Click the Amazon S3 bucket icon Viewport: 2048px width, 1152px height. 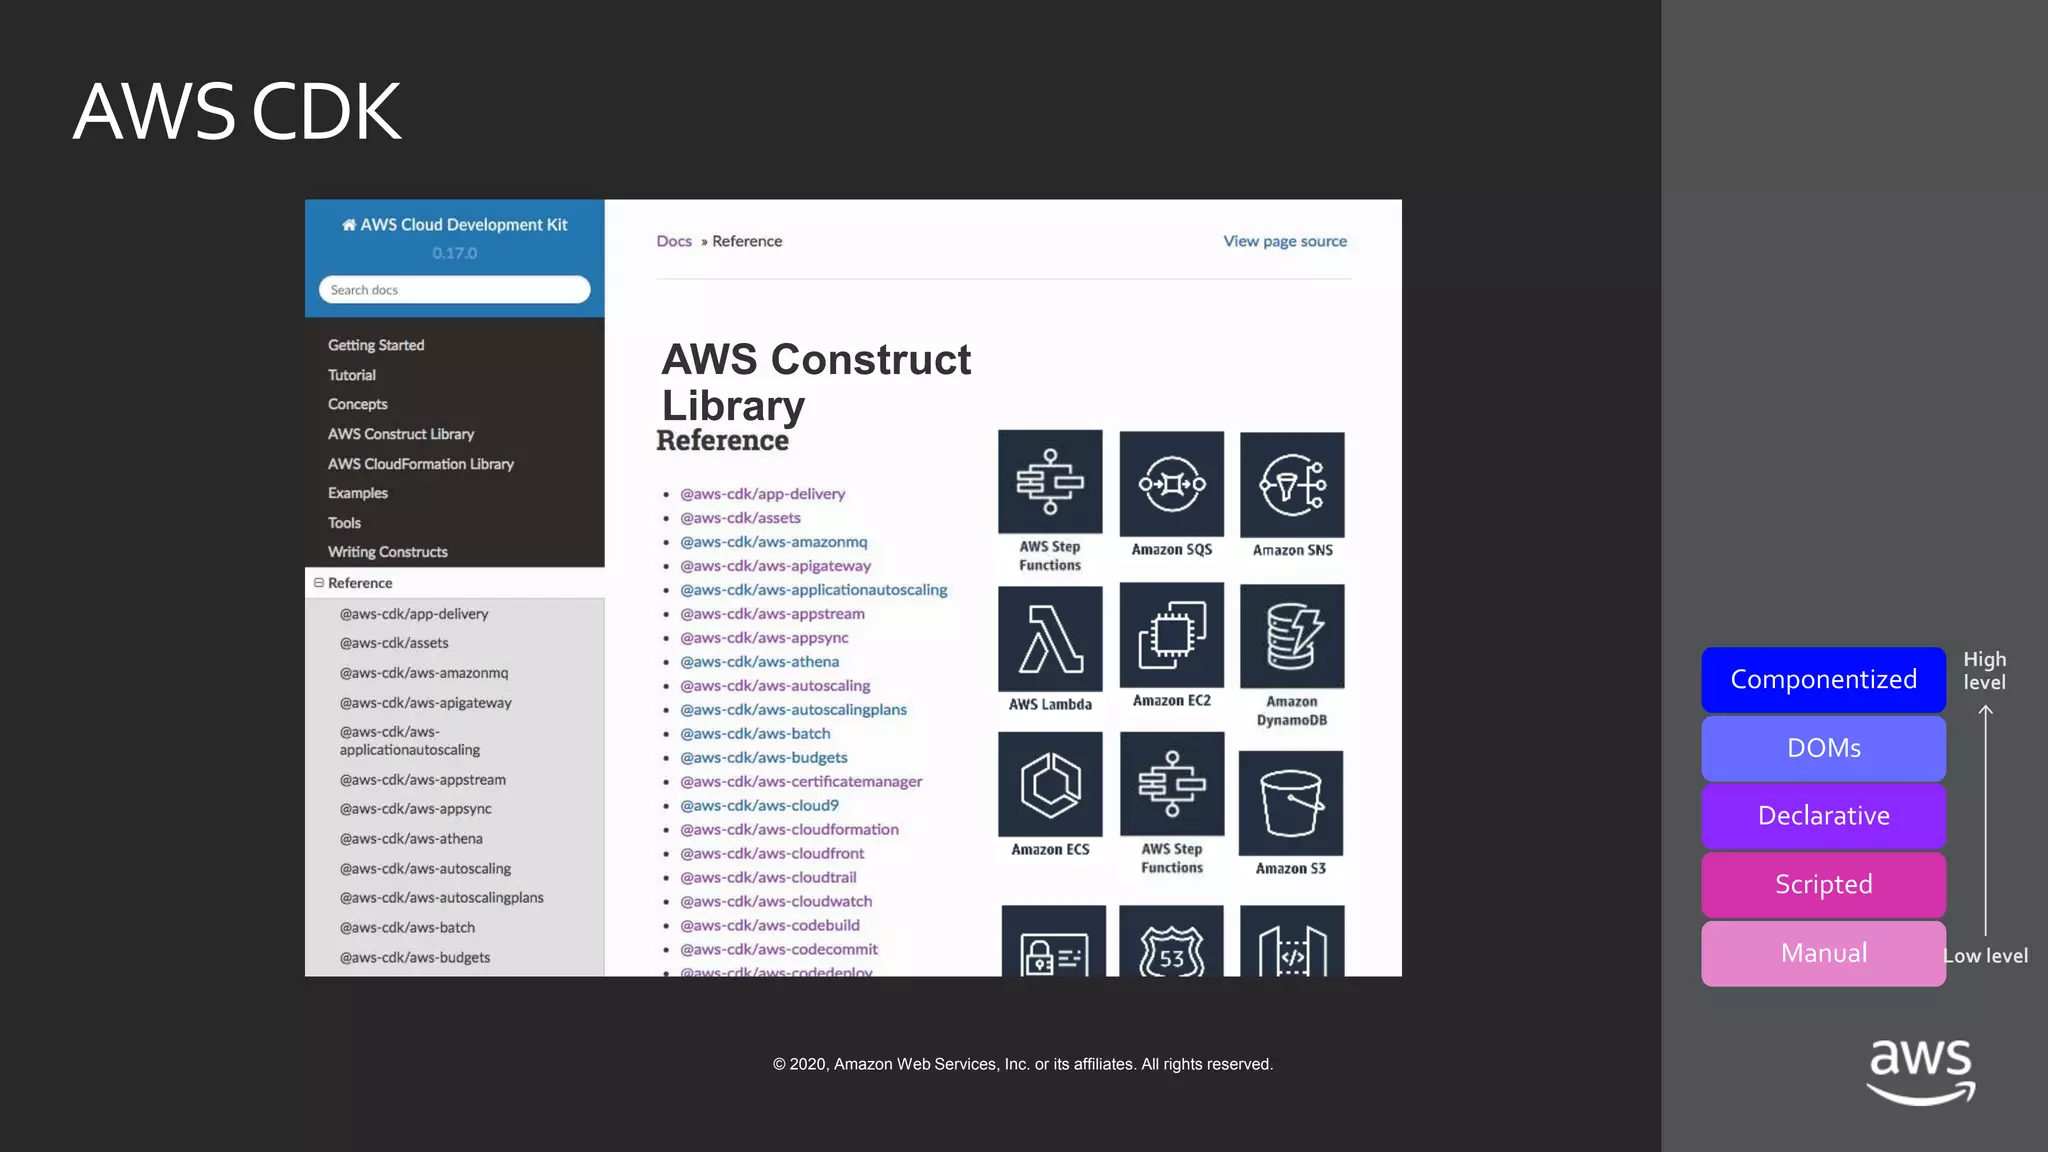tap(1291, 803)
